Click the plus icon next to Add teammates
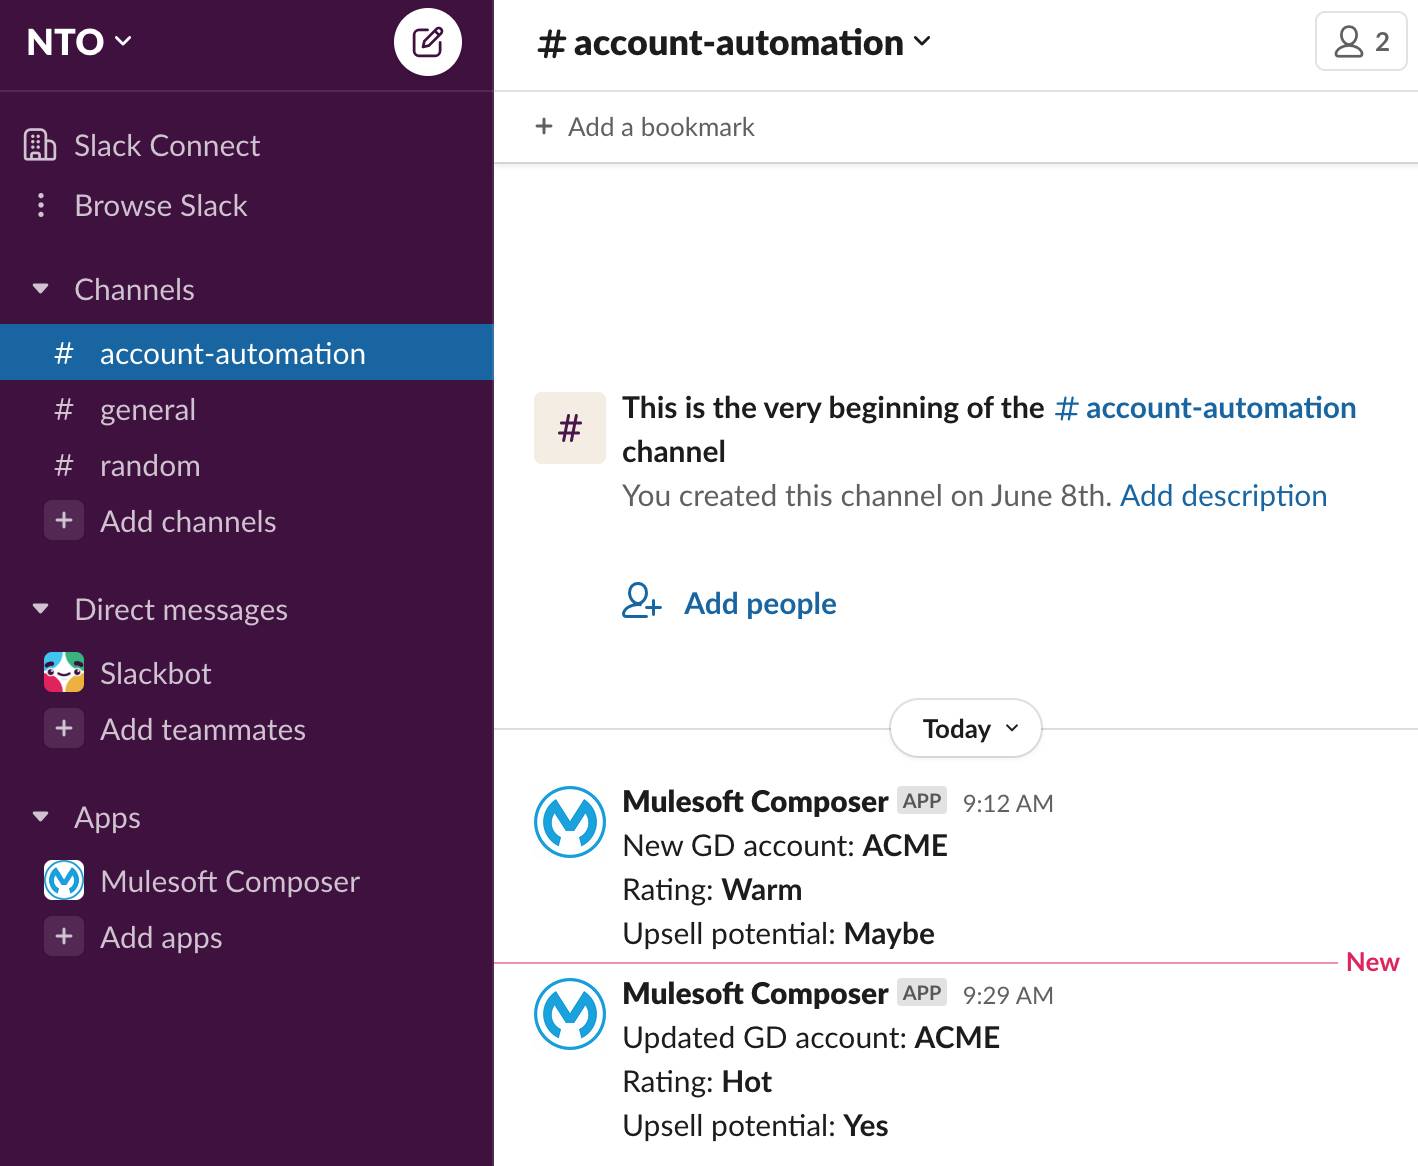Image resolution: width=1418 pixels, height=1166 pixels. 64,728
